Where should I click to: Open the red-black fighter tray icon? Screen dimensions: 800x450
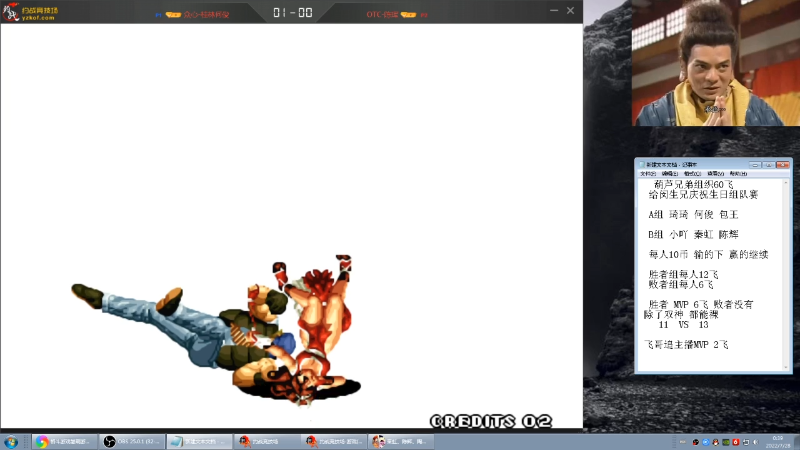pos(696,442)
